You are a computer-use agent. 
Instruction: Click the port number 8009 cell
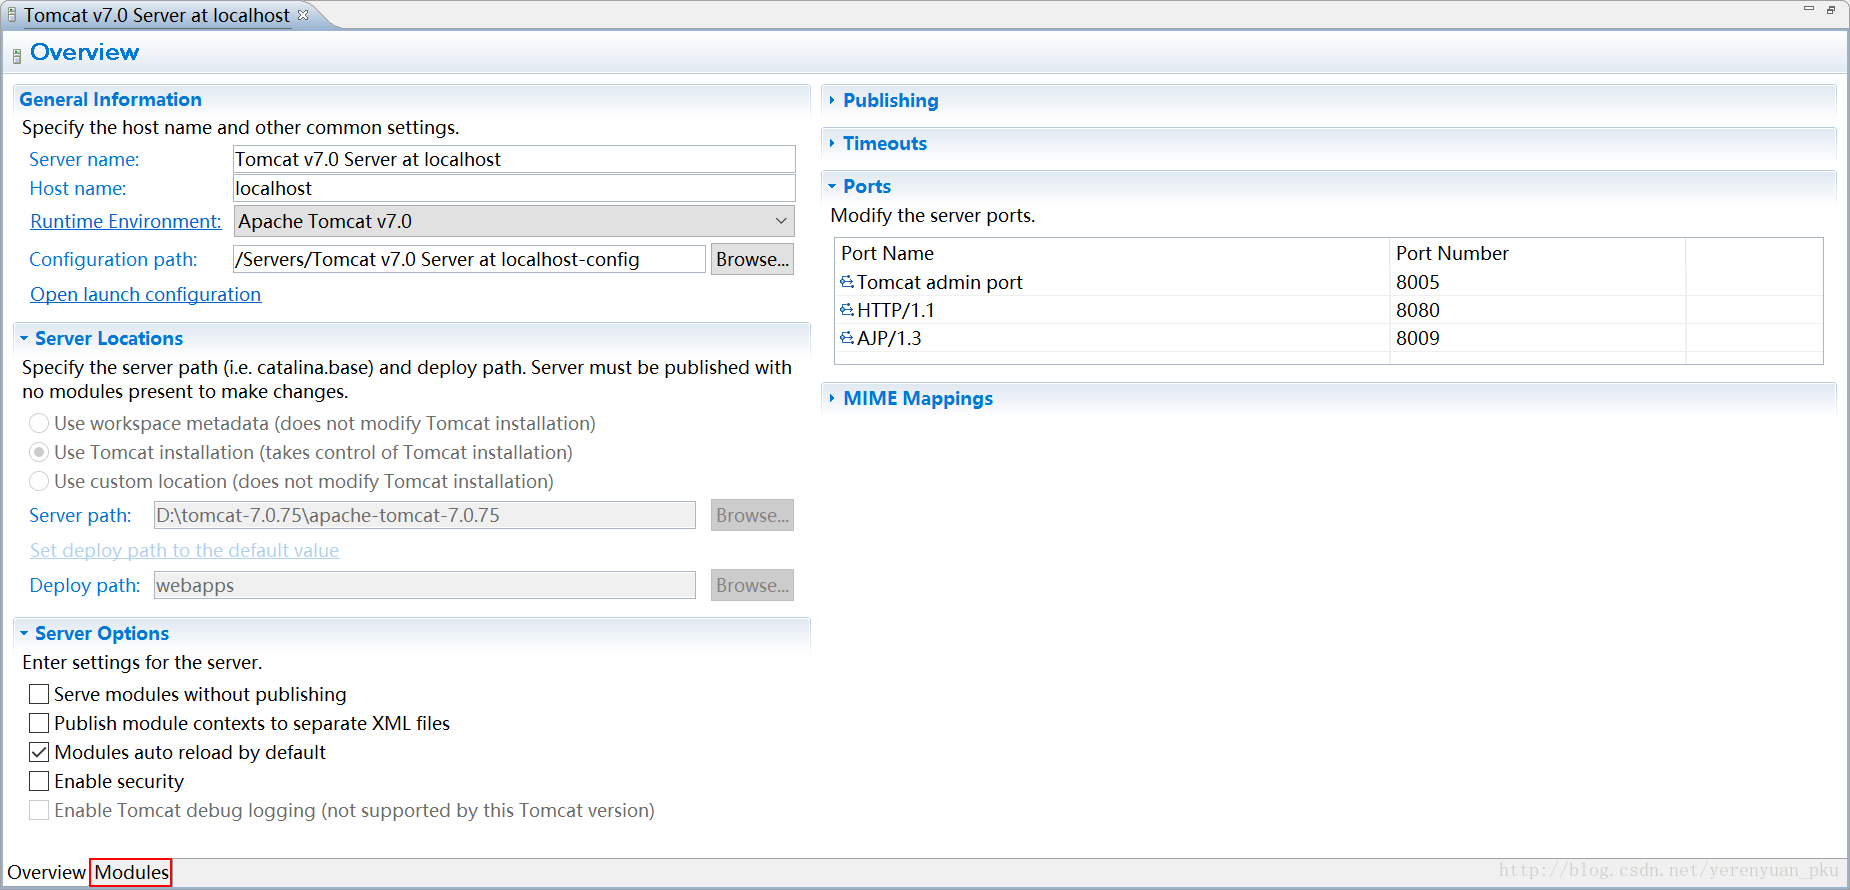[x=1537, y=338]
